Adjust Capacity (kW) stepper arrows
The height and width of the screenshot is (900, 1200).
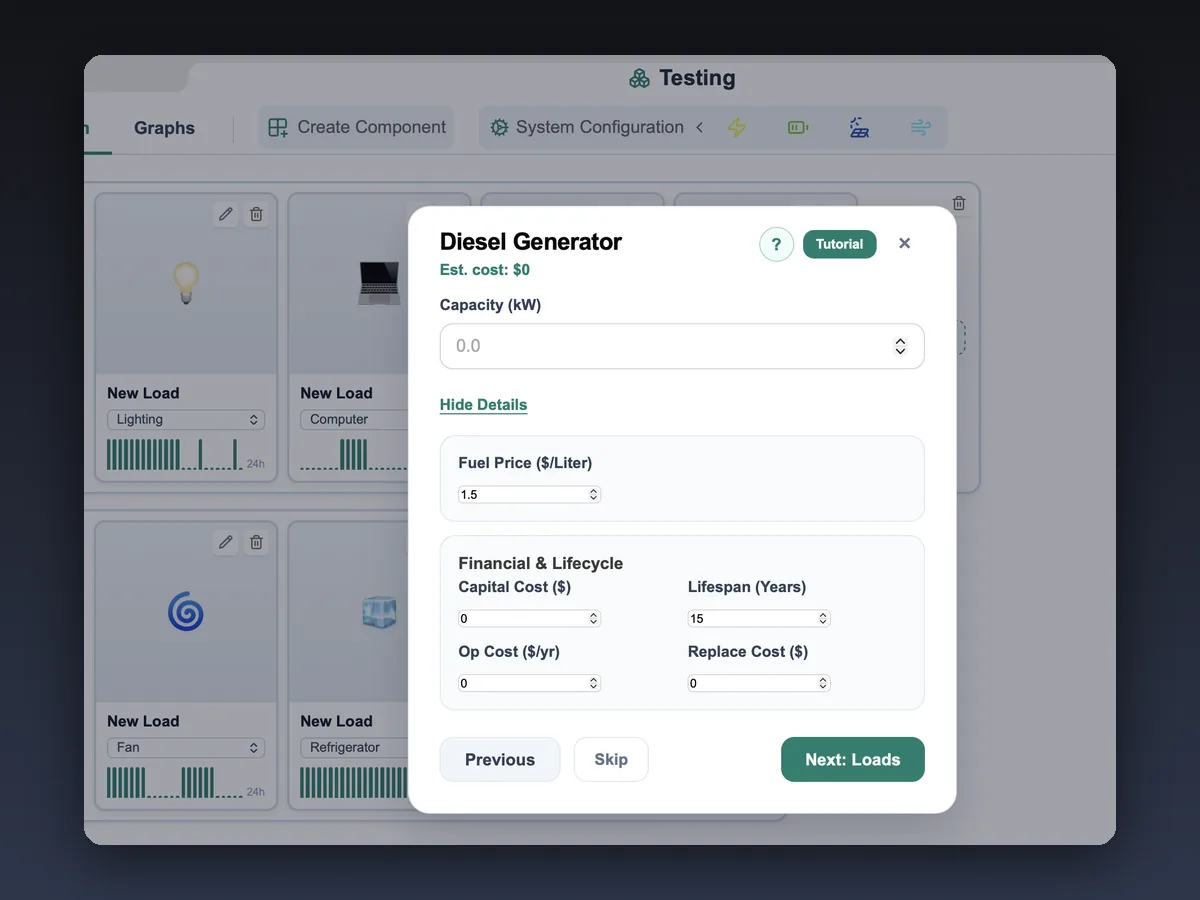click(x=900, y=346)
